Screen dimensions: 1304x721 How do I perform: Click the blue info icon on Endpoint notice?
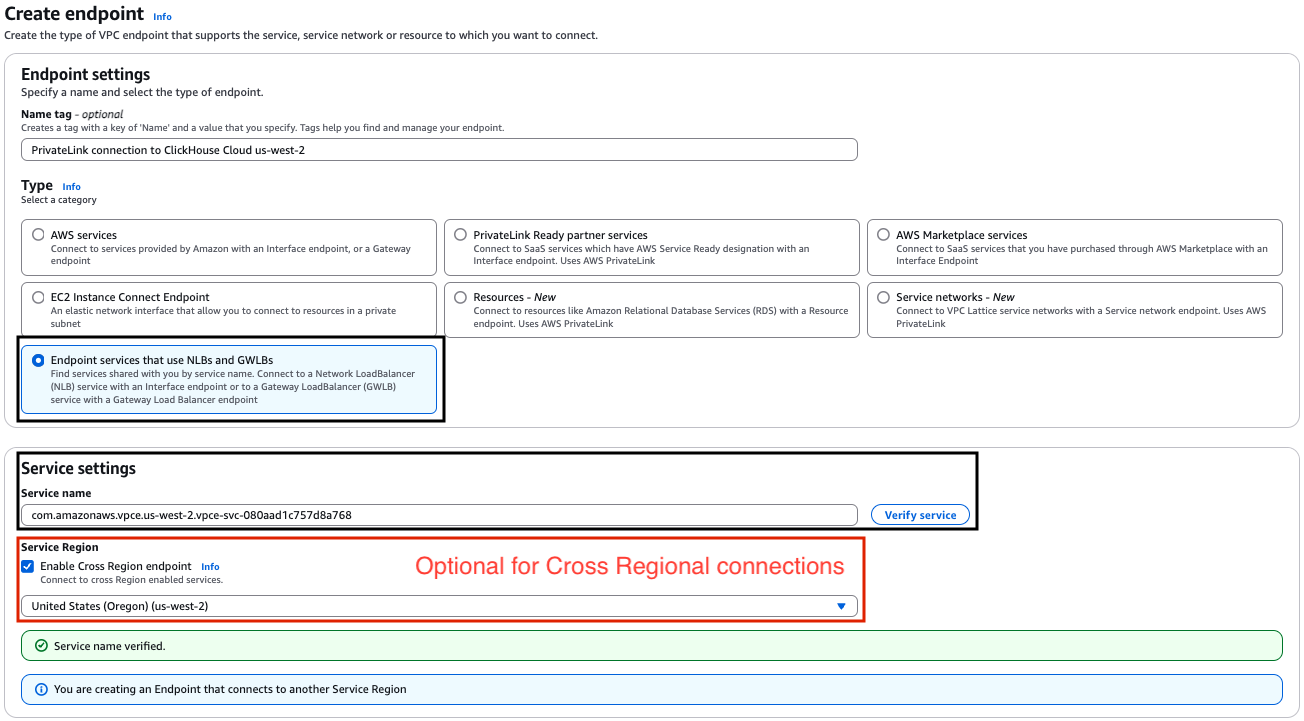pyautogui.click(x=39, y=689)
